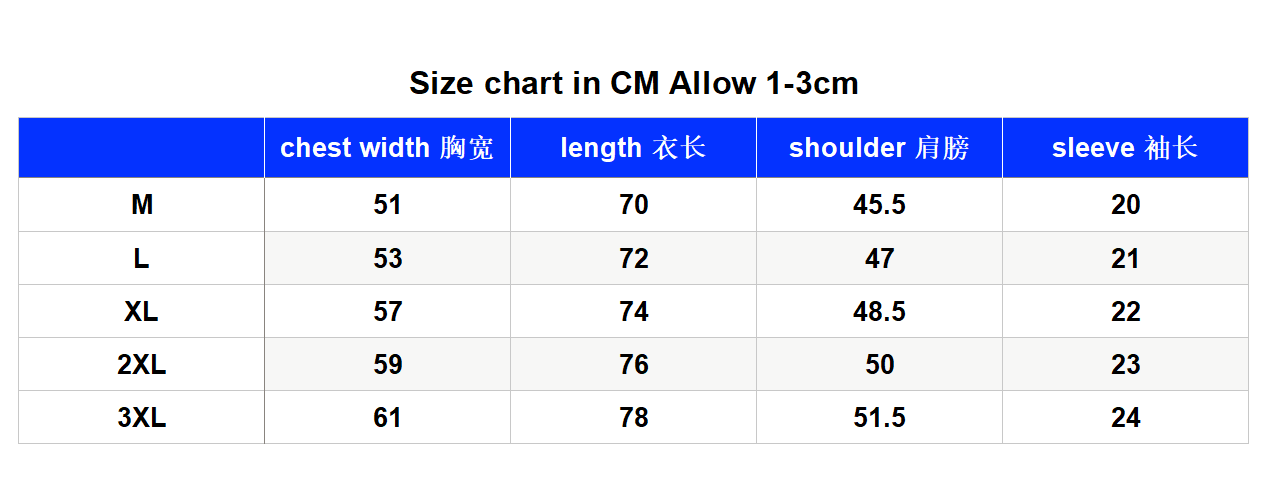Click chest width value 51 for M

pos(387,205)
